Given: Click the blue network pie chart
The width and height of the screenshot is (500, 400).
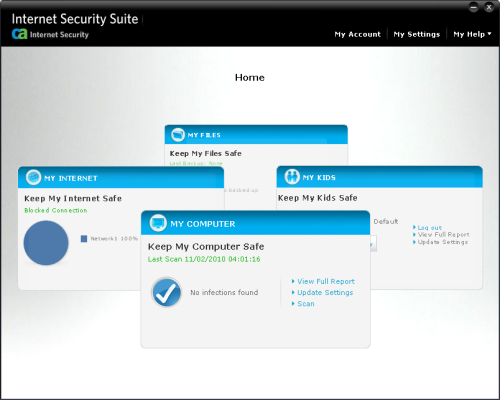Looking at the screenshot, I should (x=46, y=243).
